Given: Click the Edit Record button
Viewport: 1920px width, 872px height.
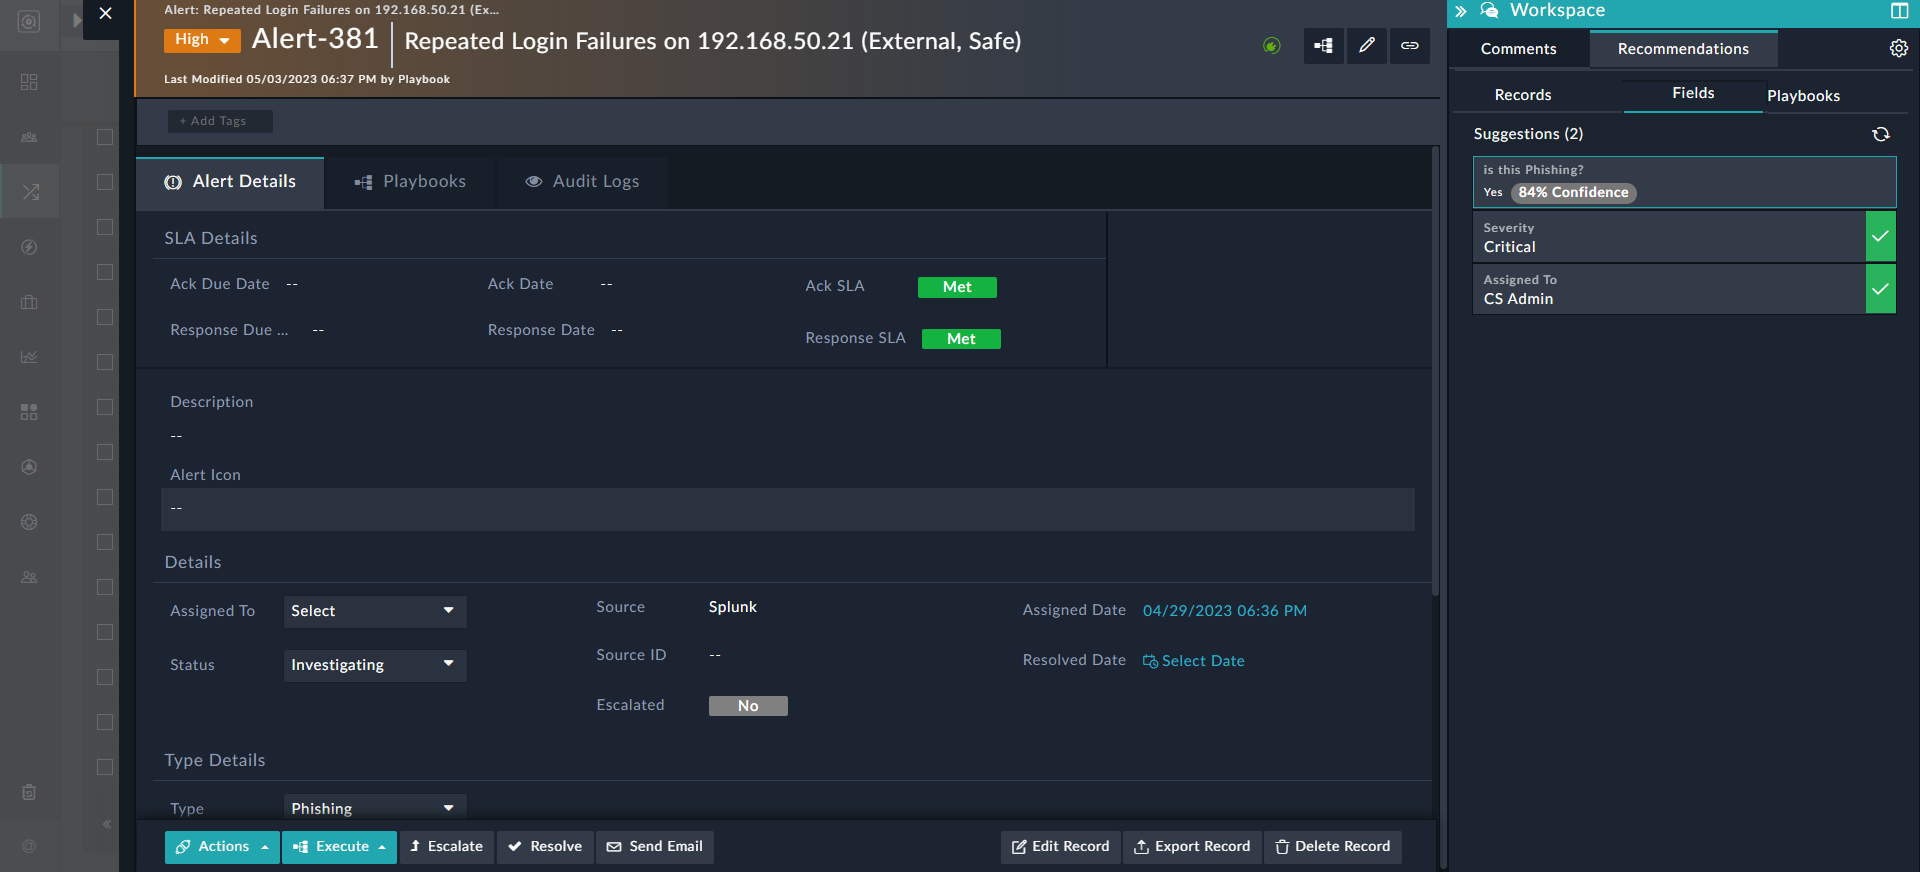Looking at the screenshot, I should [1061, 847].
